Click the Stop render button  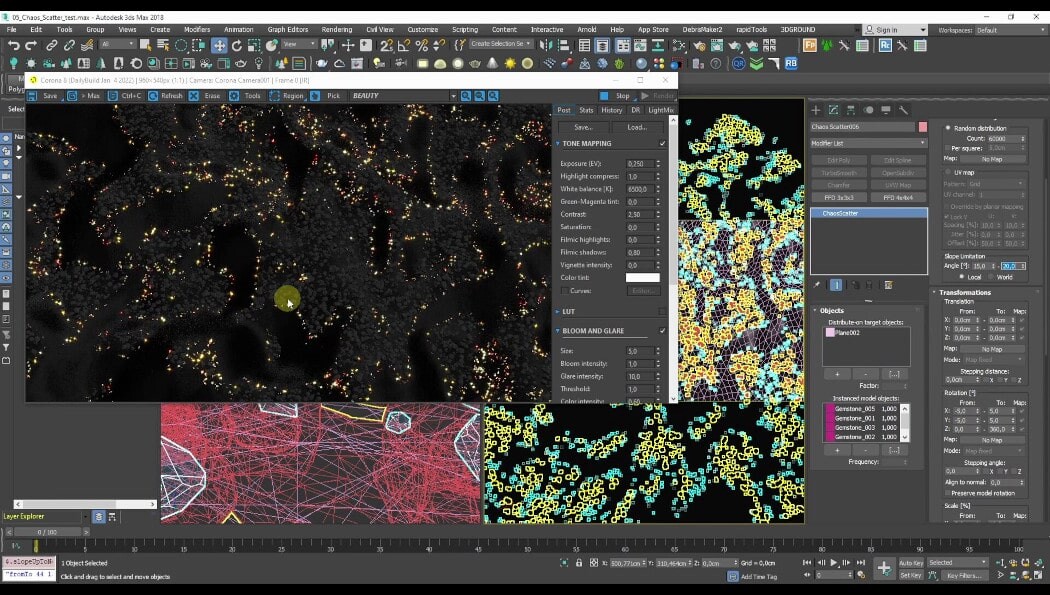616,96
